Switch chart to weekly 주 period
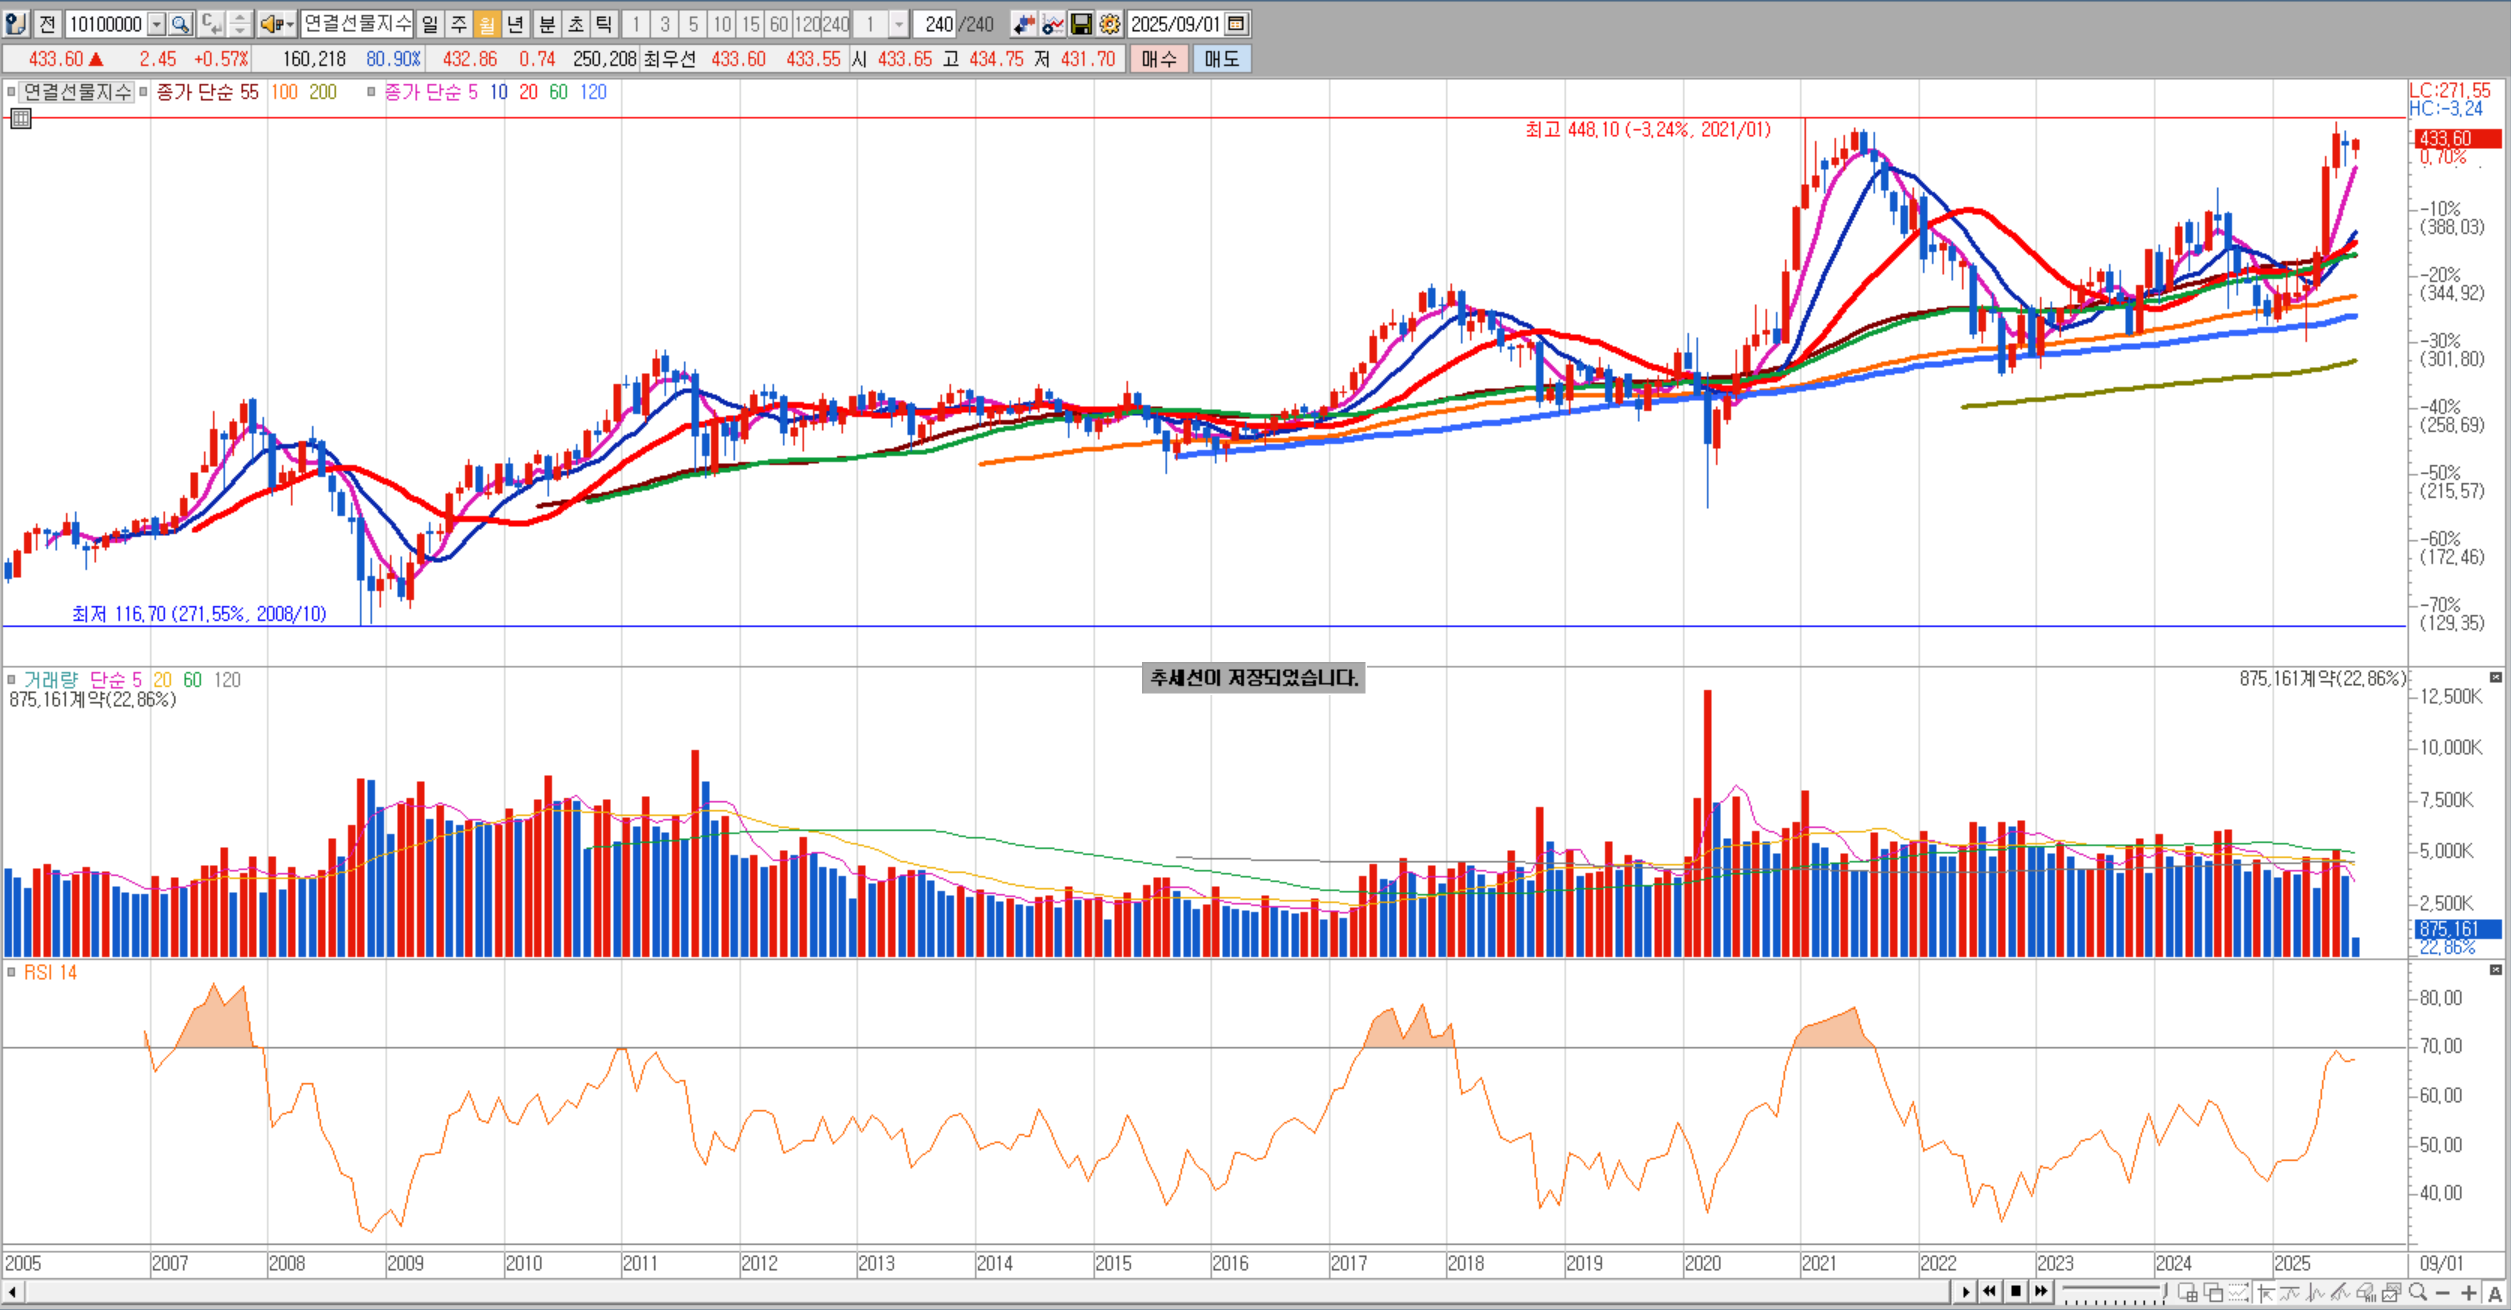 [458, 24]
